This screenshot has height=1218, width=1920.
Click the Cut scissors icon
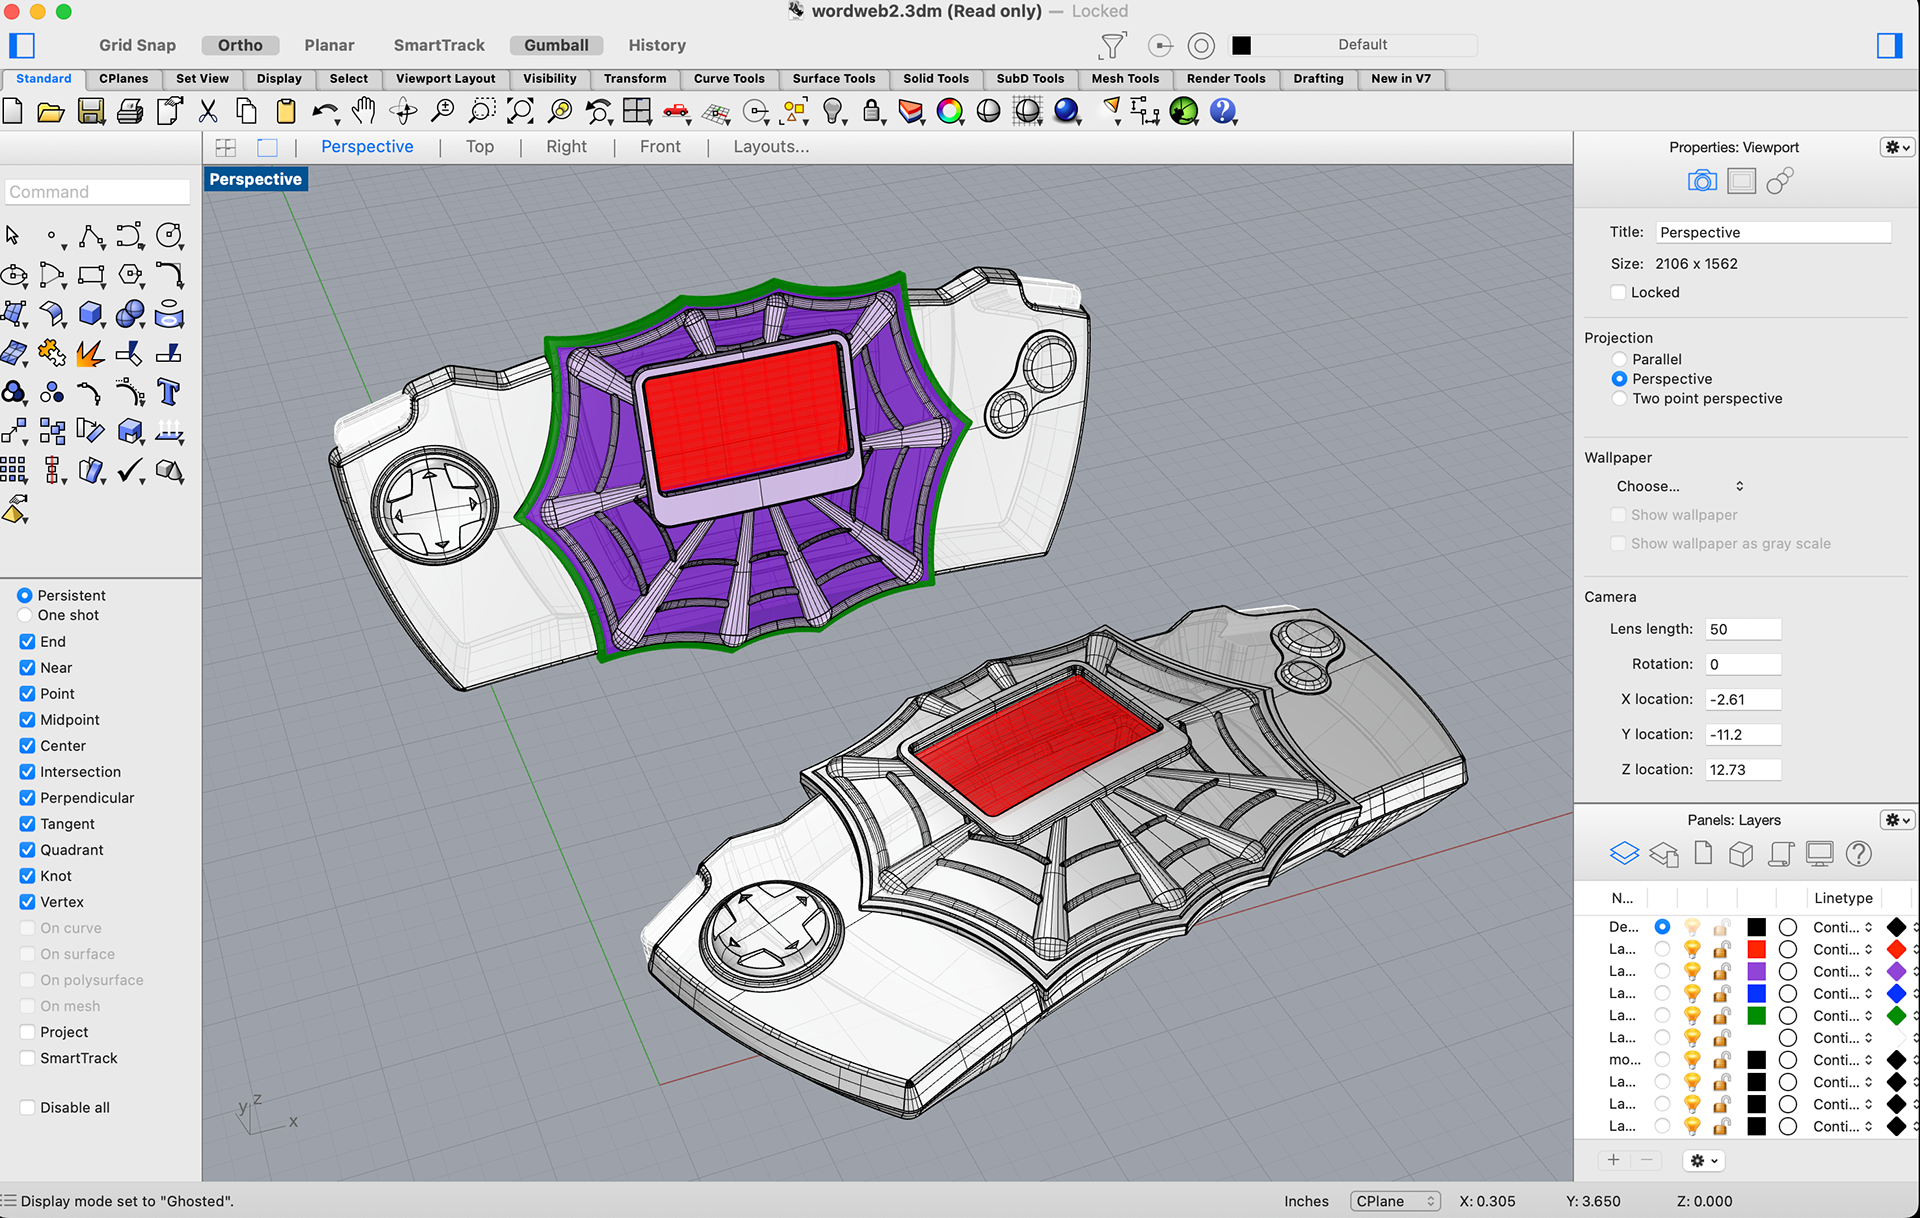tap(208, 111)
